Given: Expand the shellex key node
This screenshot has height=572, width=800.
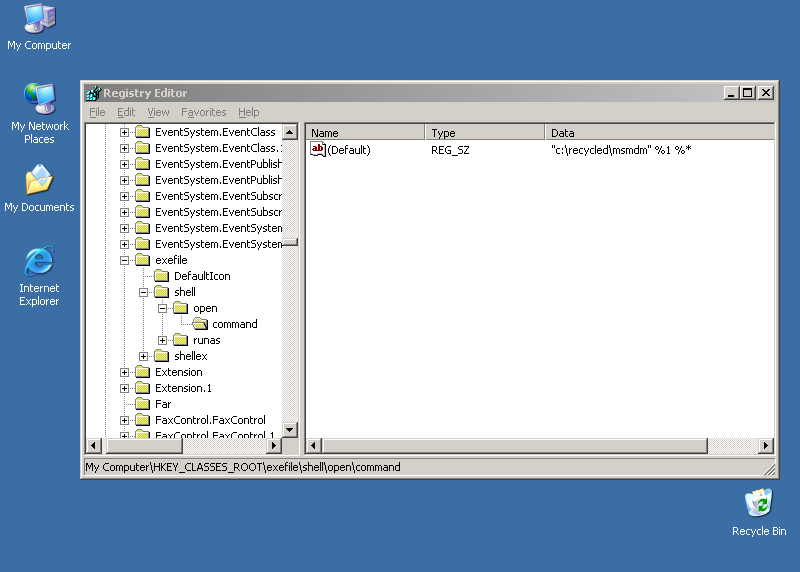Looking at the screenshot, I should tap(144, 356).
